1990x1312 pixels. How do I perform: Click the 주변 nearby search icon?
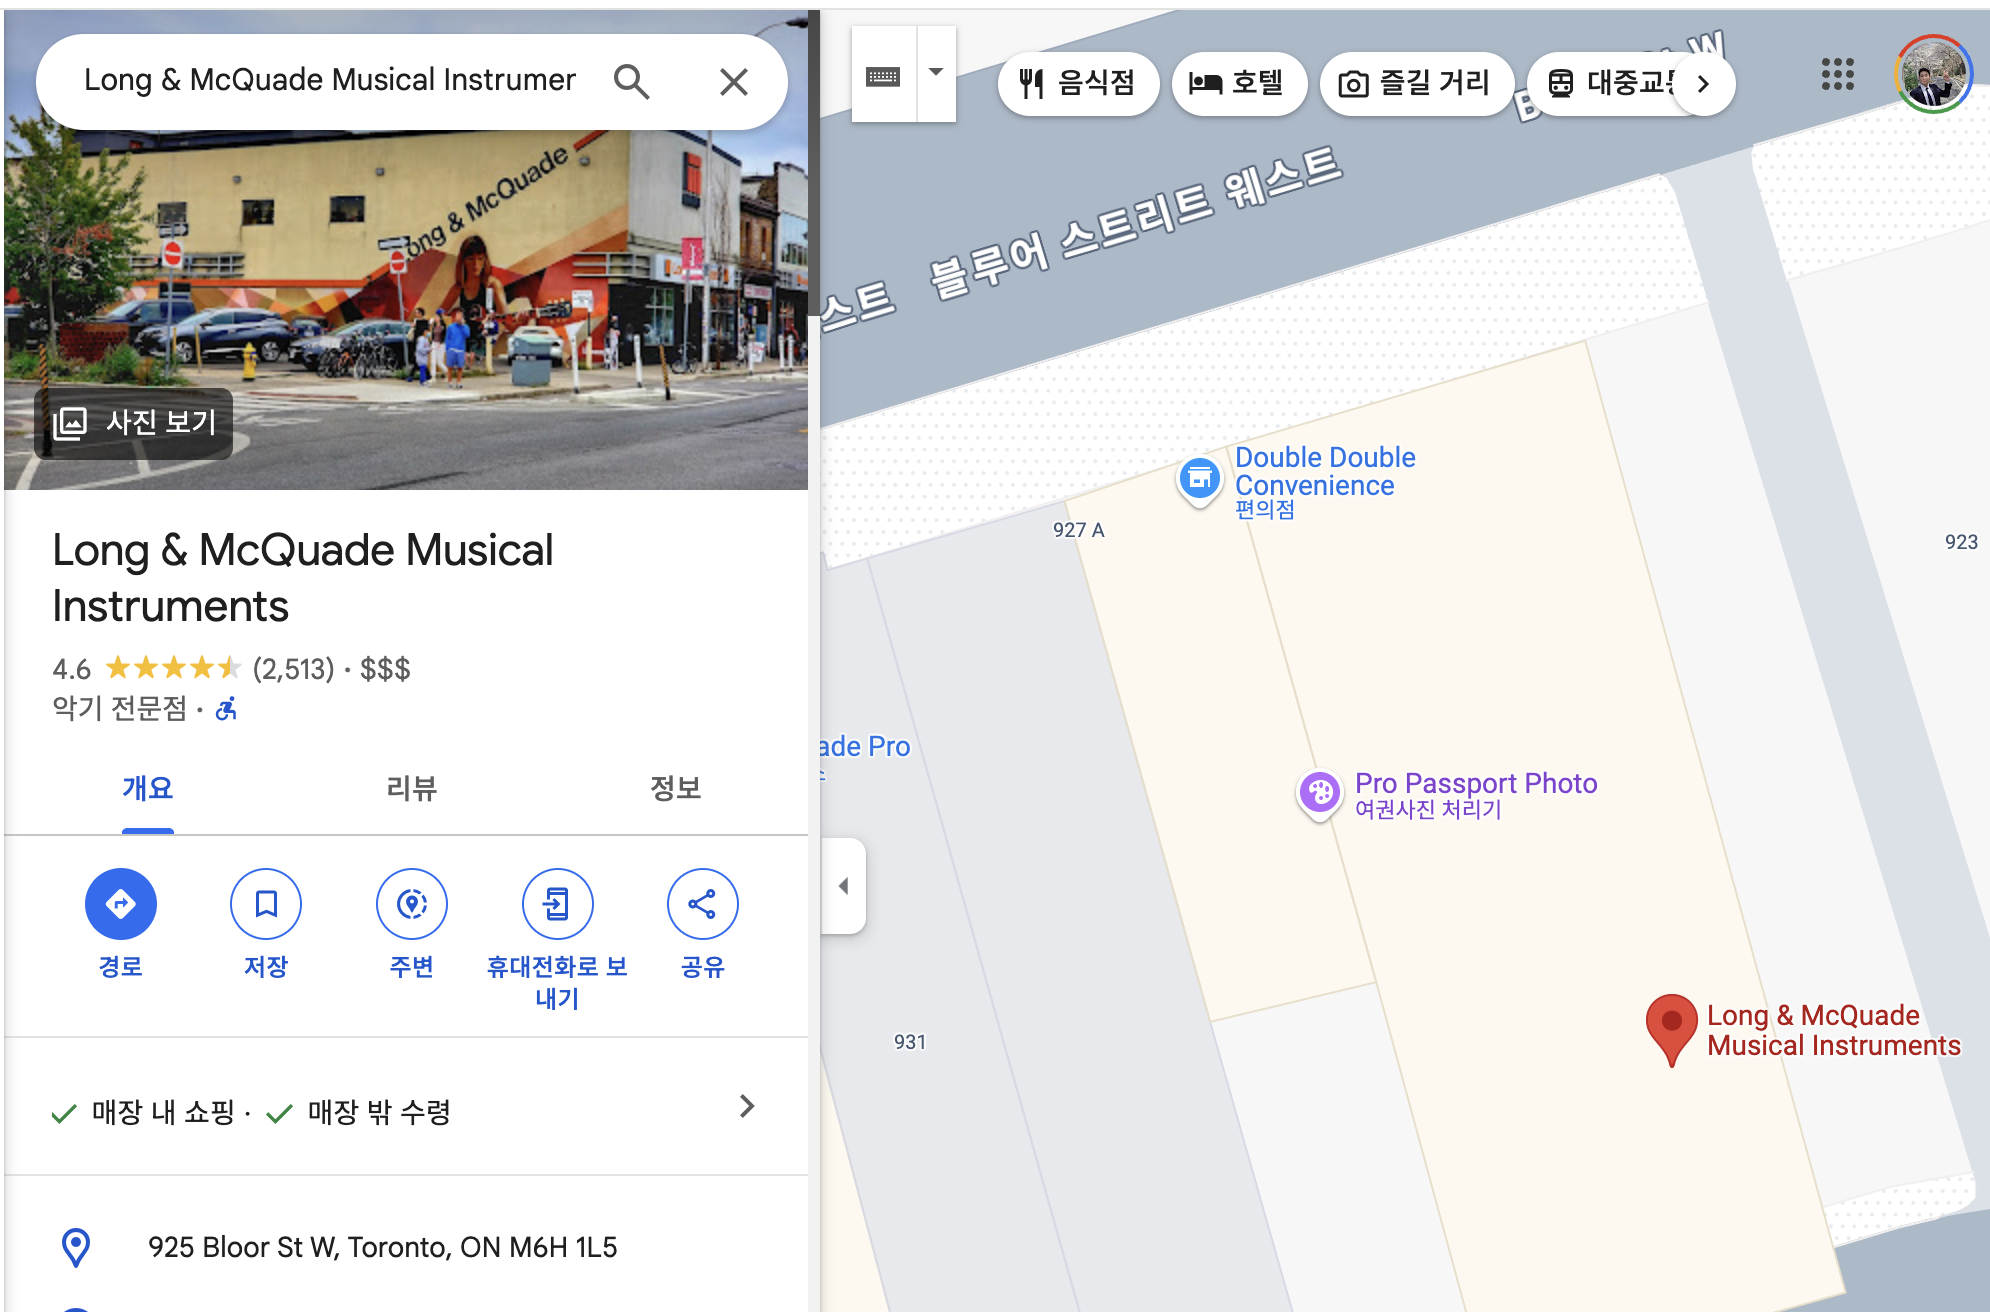click(x=412, y=904)
